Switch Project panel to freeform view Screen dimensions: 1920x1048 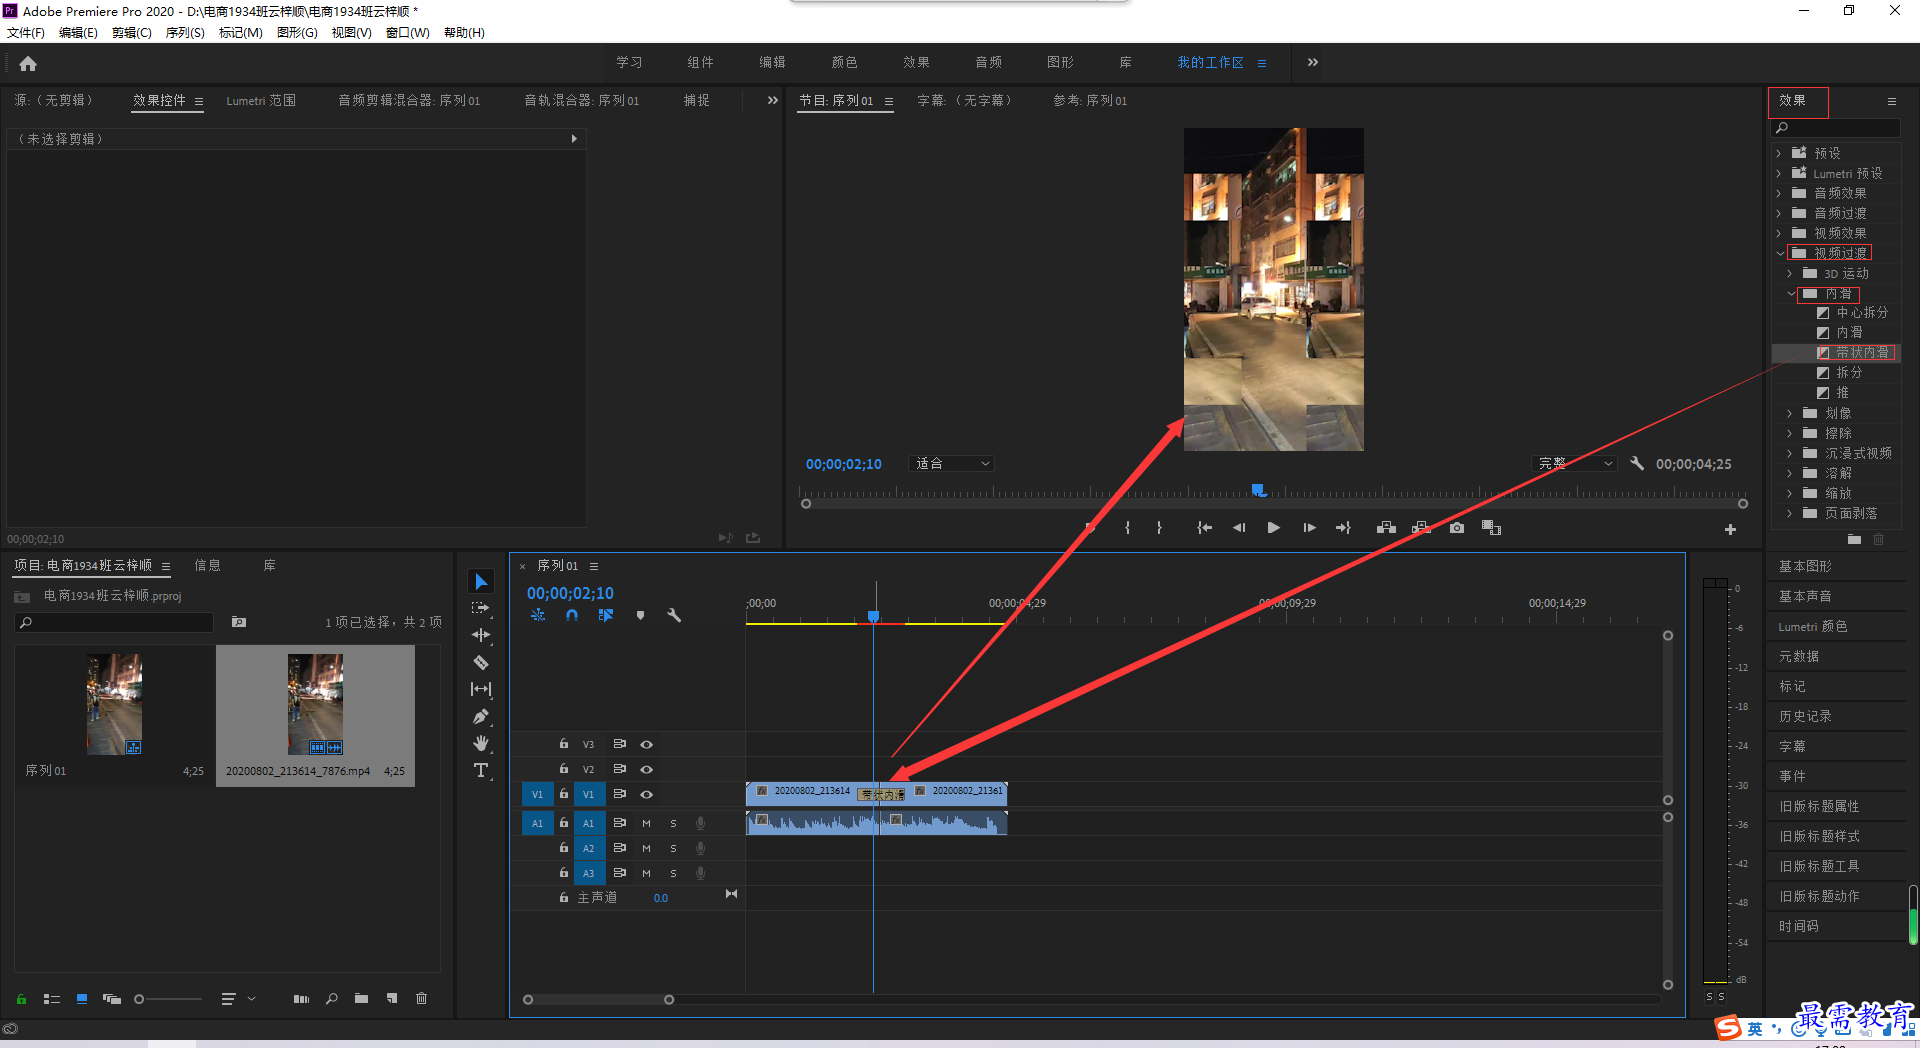[112, 999]
